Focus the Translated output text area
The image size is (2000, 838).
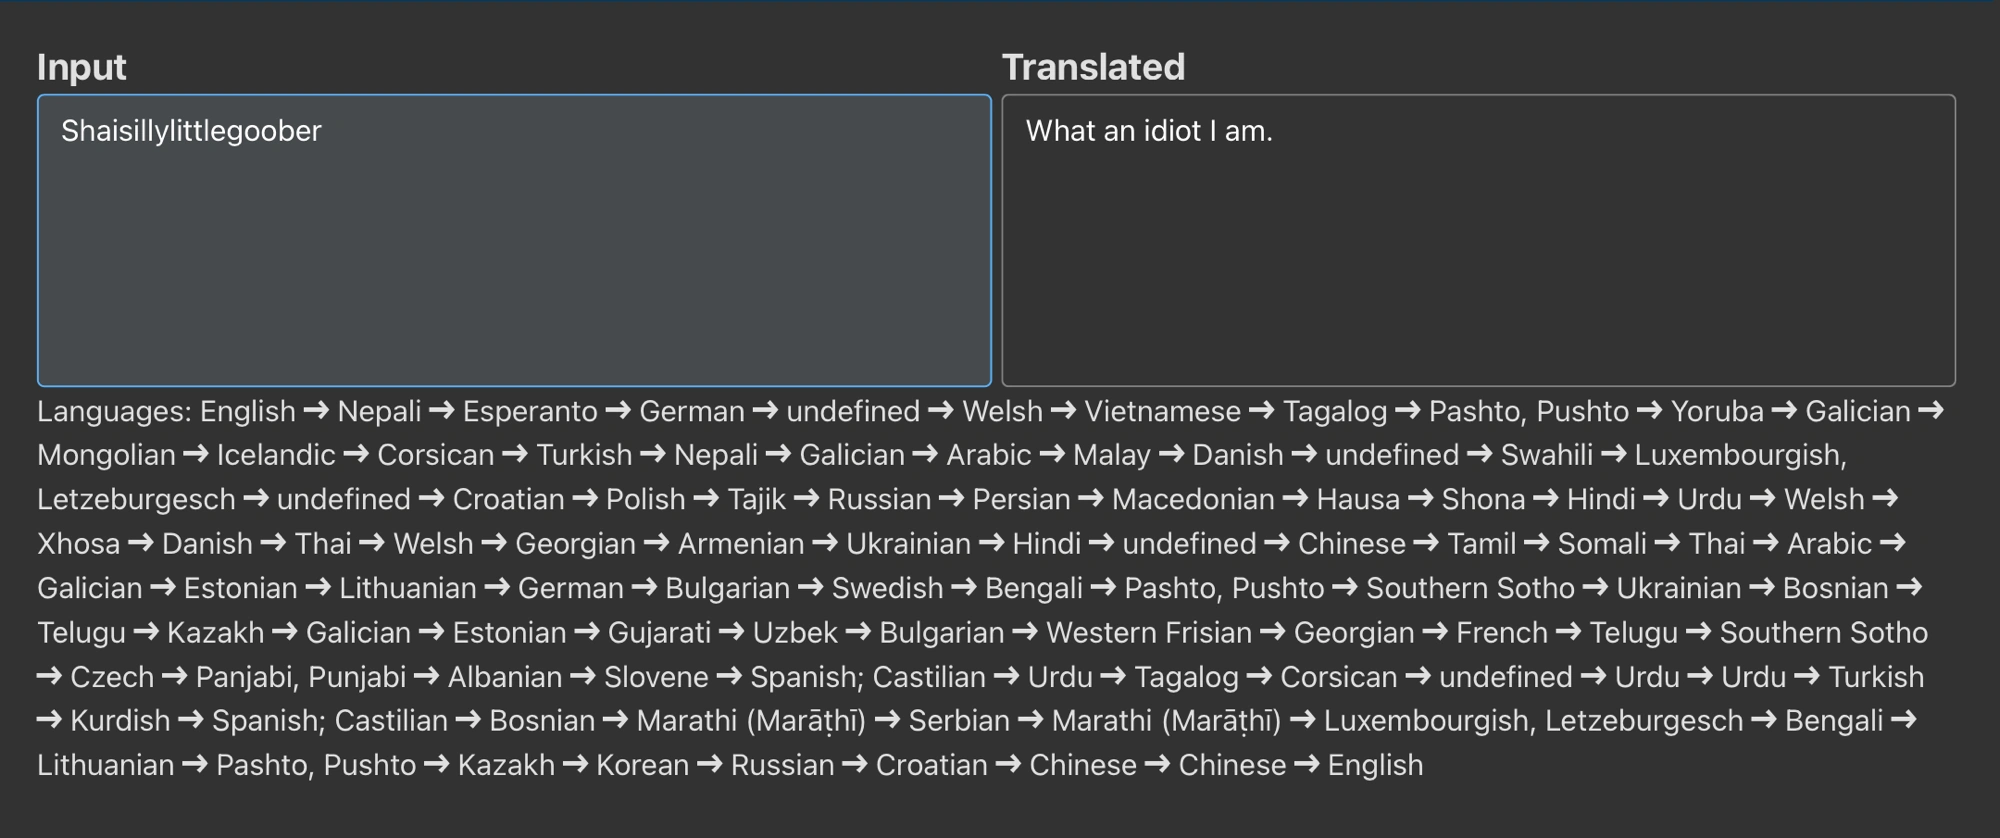(1478, 260)
